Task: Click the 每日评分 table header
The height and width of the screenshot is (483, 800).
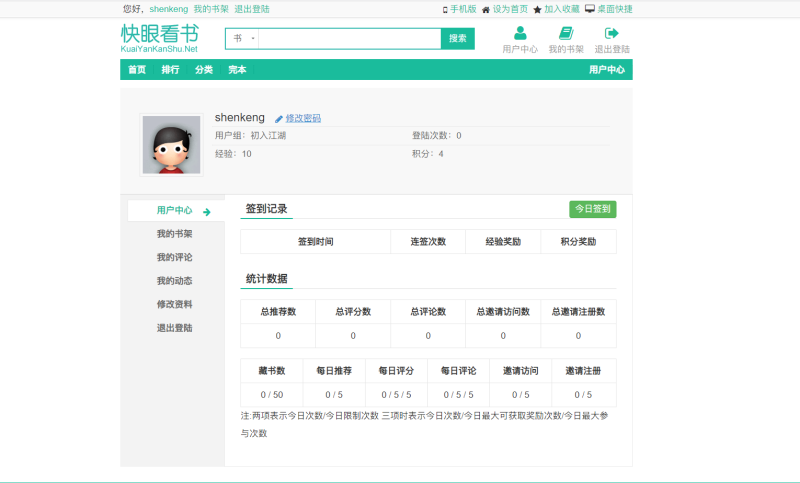Action: pos(396,371)
